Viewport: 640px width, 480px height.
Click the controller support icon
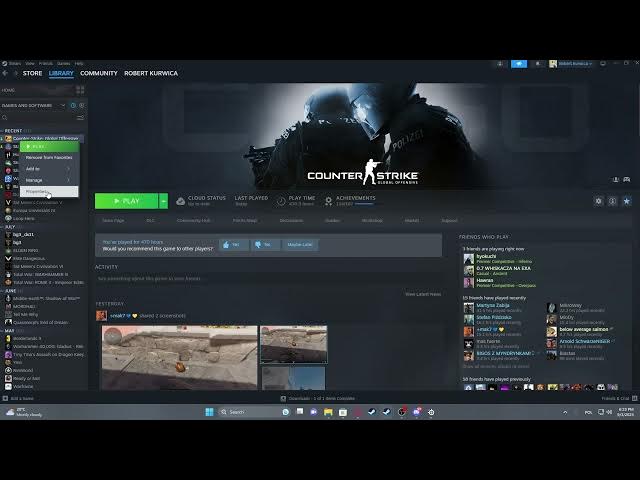click(627, 180)
